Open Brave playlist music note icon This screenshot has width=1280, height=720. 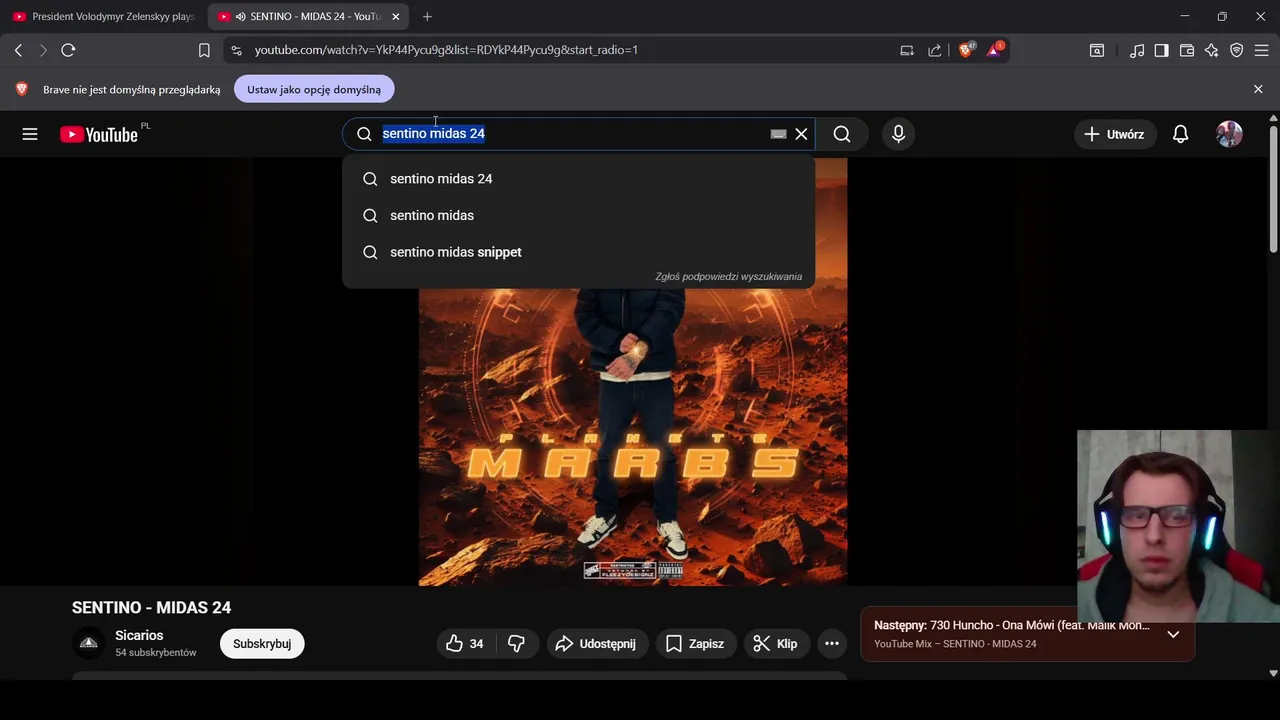click(1137, 50)
